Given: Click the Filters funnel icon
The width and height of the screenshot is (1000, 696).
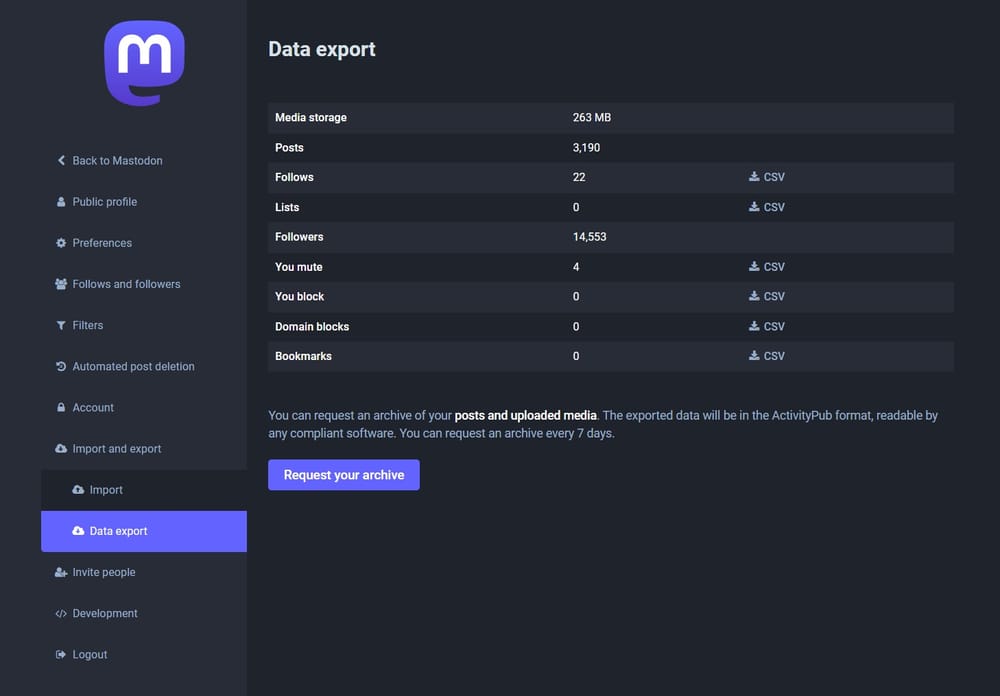Looking at the screenshot, I should (x=61, y=325).
